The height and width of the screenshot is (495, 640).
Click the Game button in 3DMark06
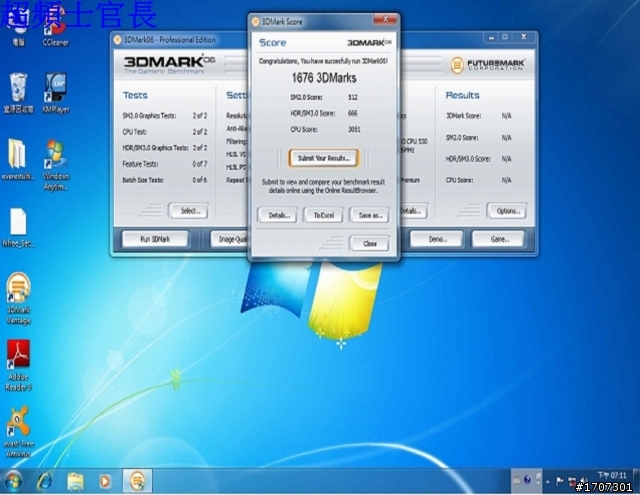(x=499, y=239)
